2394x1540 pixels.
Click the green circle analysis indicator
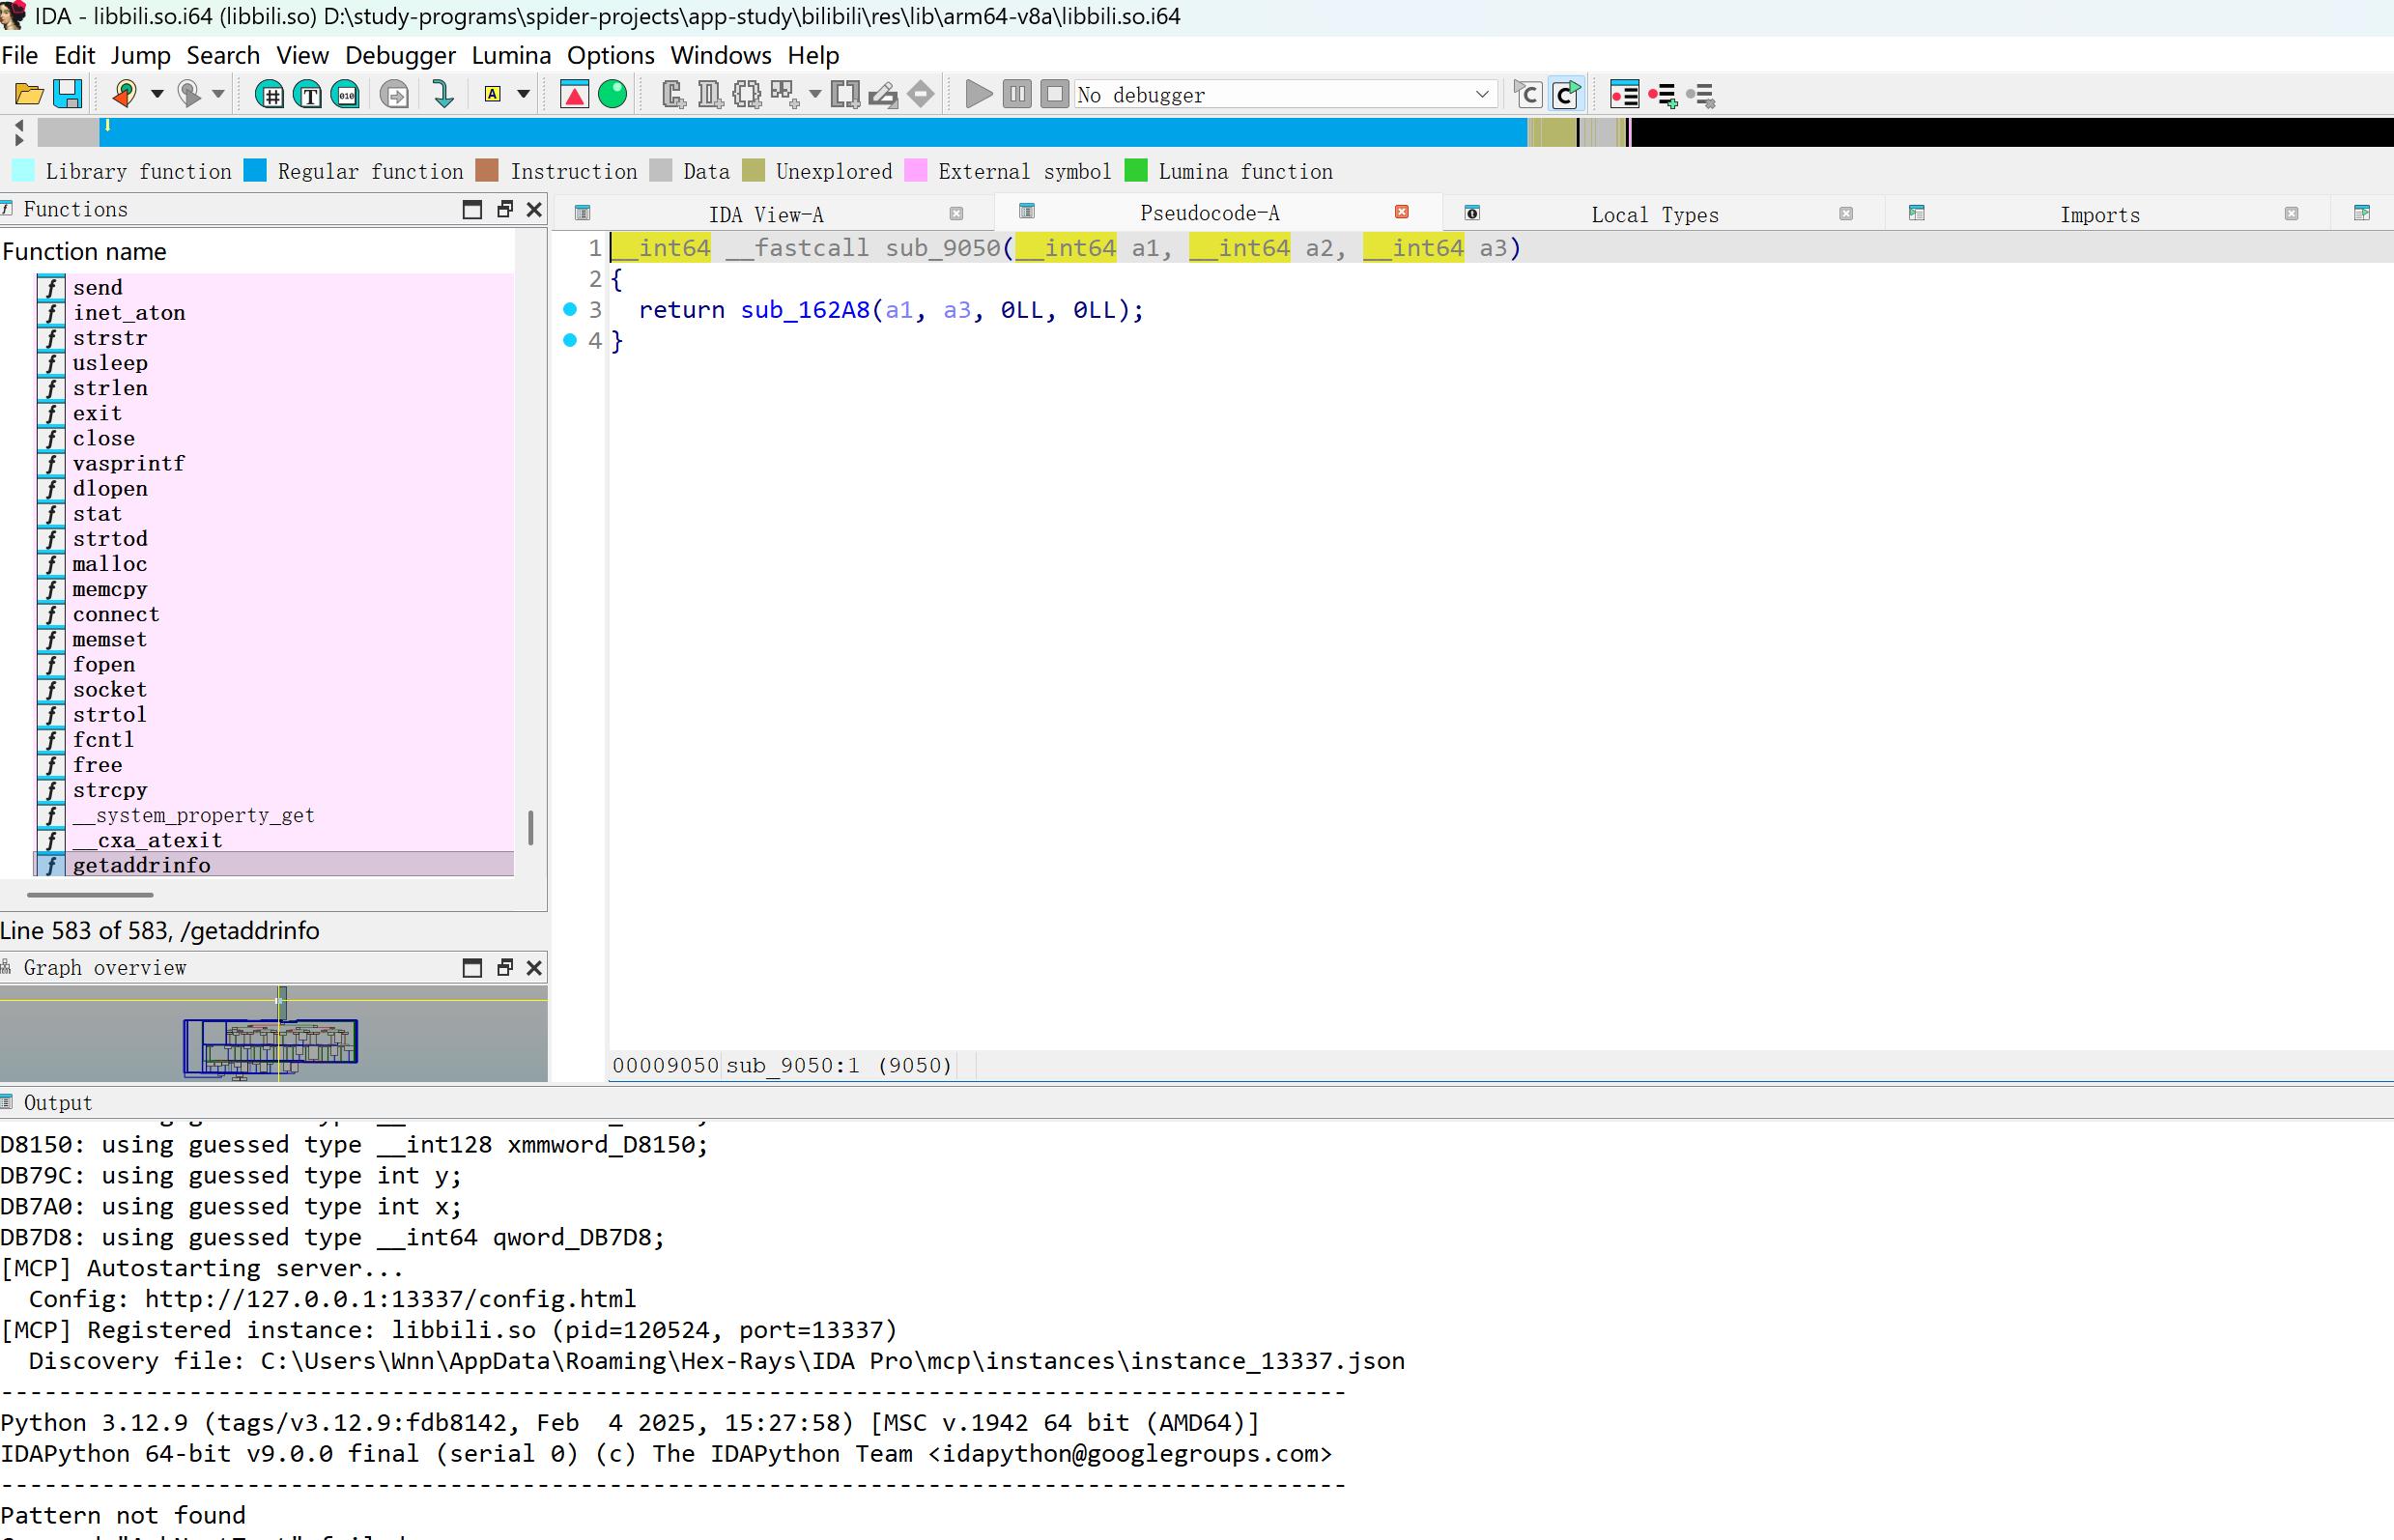pos(612,94)
